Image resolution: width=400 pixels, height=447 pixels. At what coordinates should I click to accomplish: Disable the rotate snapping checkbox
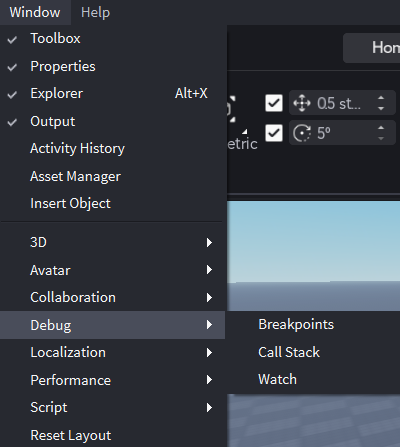point(274,133)
